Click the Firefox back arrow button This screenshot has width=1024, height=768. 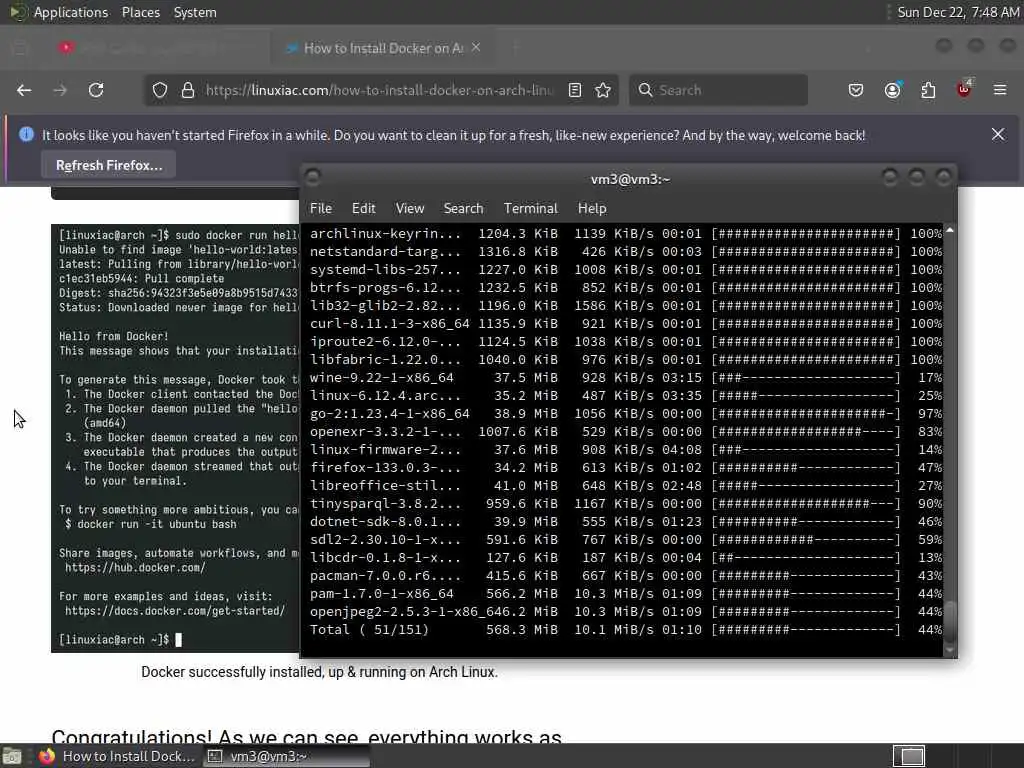(x=24, y=90)
